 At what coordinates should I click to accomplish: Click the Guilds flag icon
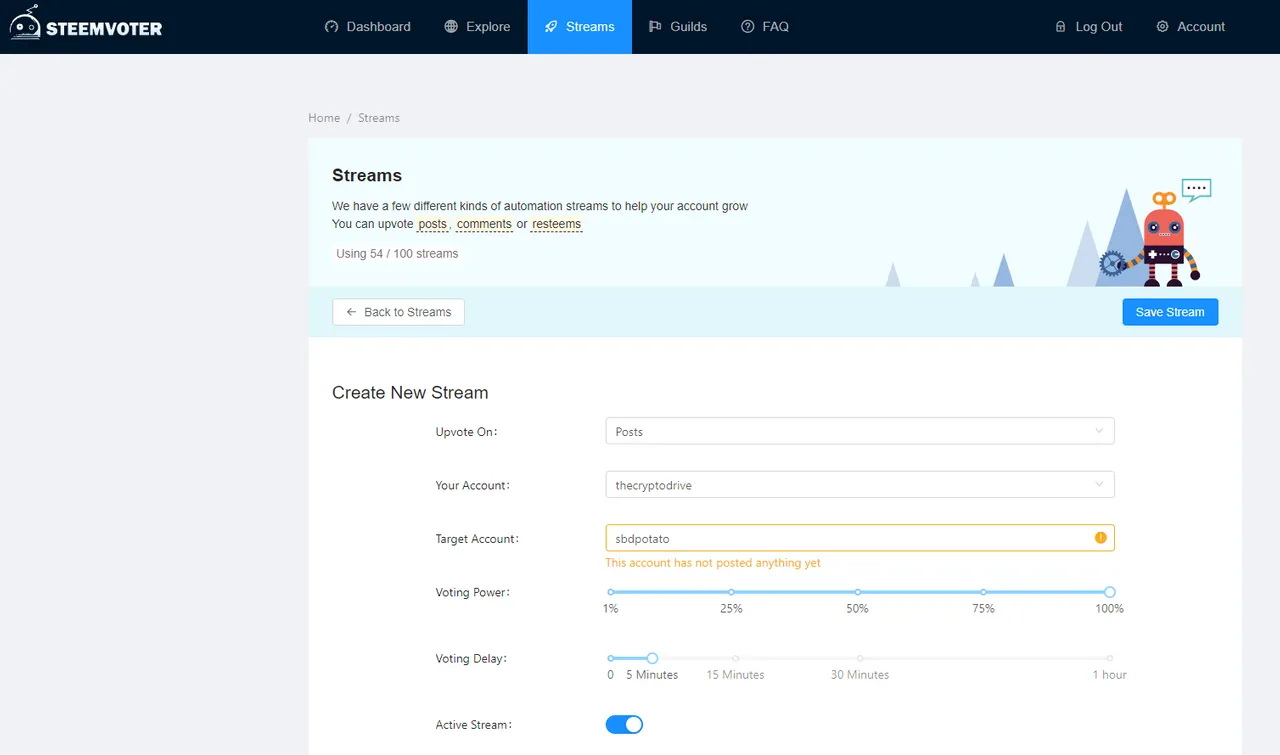pos(655,27)
